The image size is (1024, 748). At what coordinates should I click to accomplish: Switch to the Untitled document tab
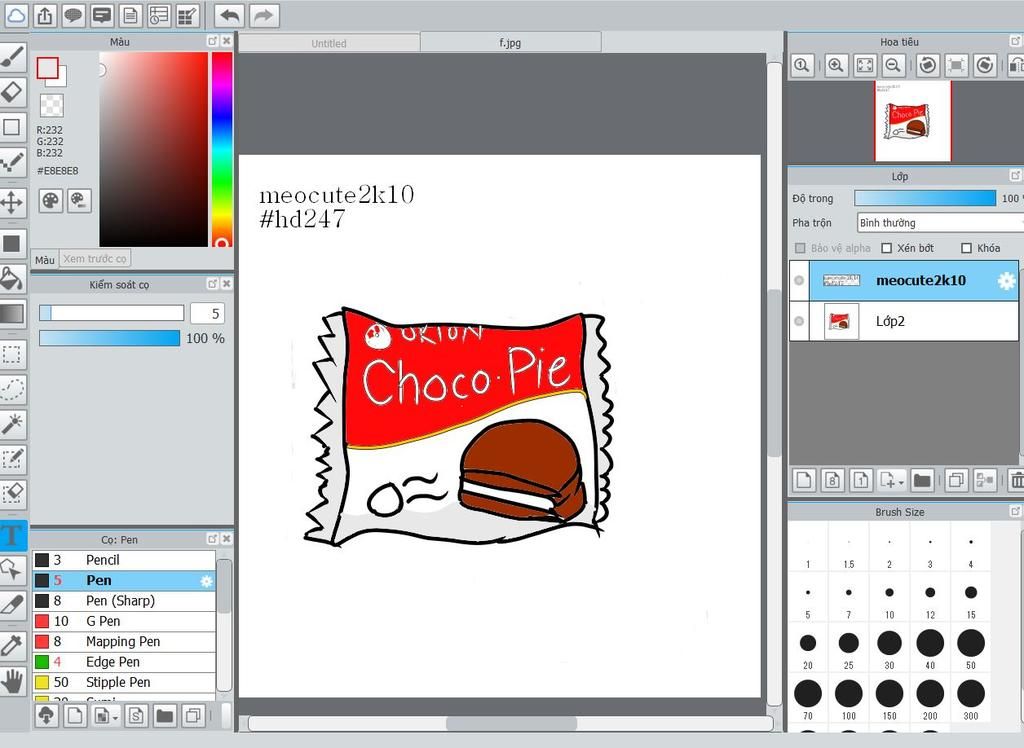click(x=328, y=43)
